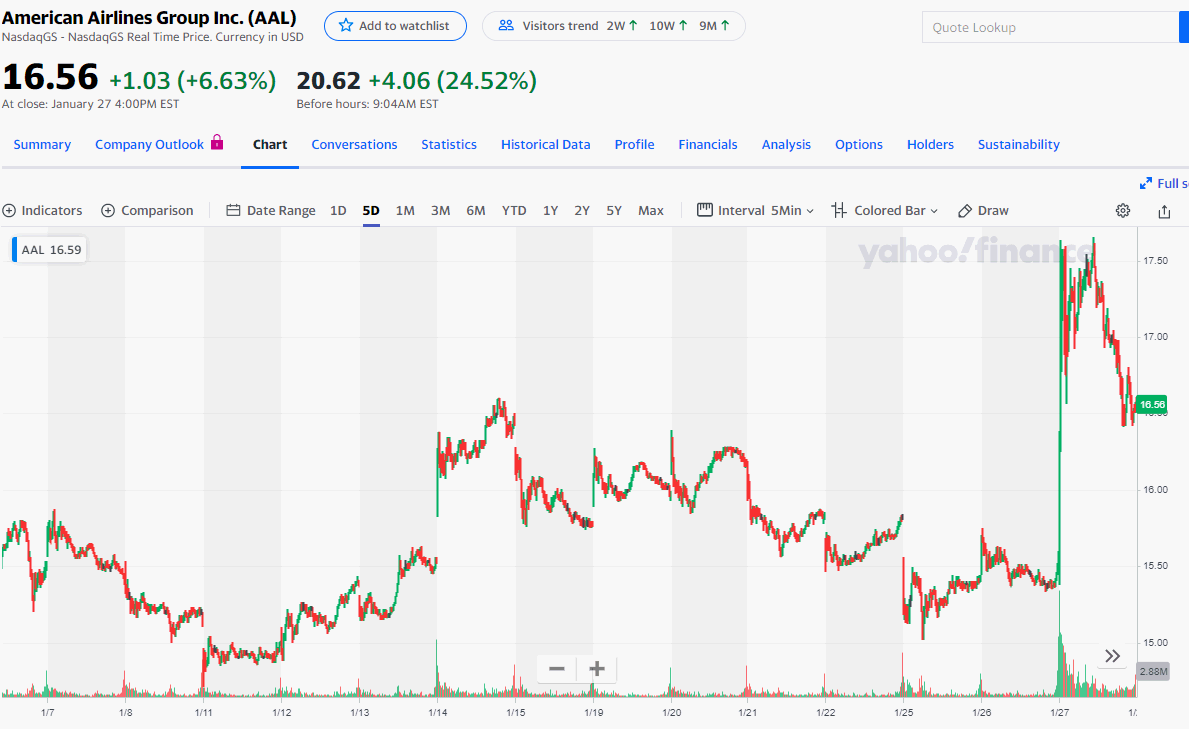
Task: Click the lock icon beside Company Outlook
Action: (217, 142)
